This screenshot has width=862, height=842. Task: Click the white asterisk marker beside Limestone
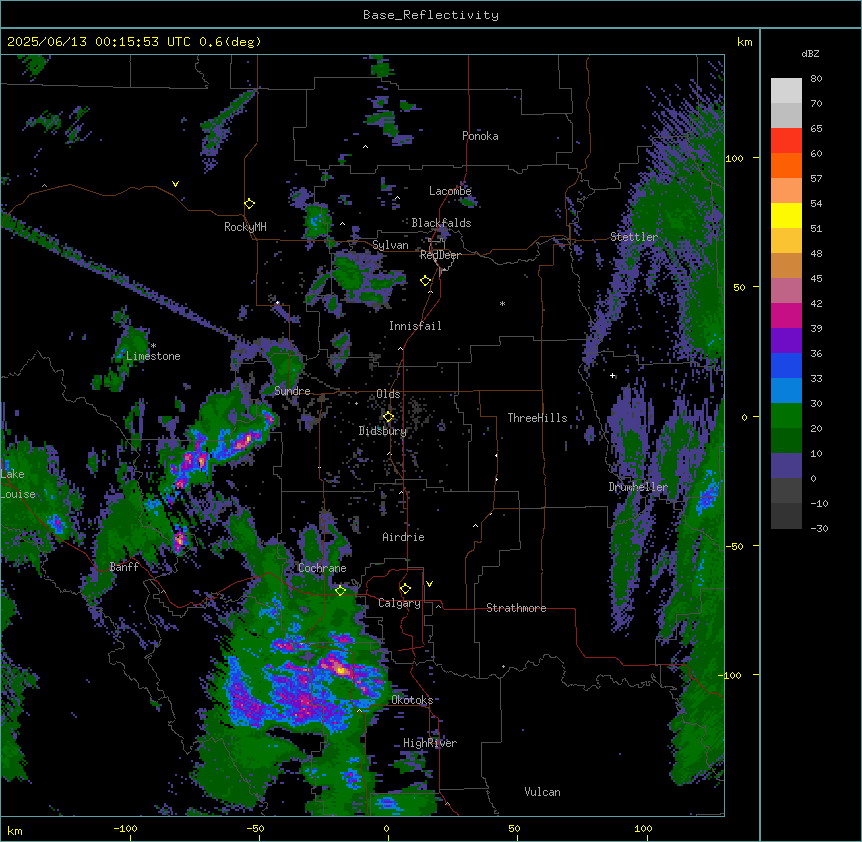(x=153, y=346)
